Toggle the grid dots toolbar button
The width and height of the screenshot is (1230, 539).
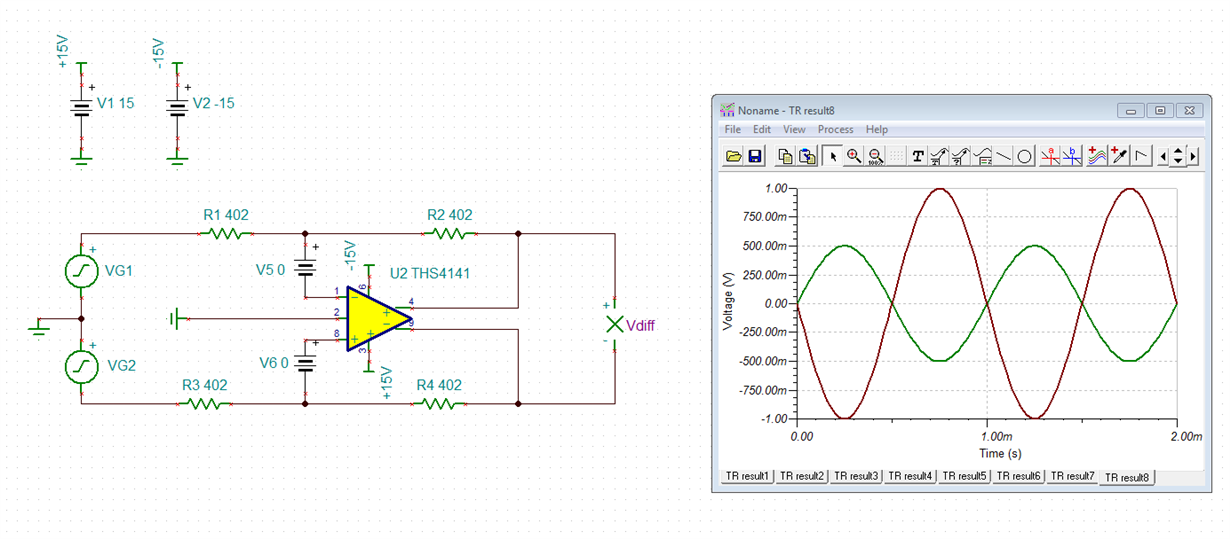click(x=897, y=156)
